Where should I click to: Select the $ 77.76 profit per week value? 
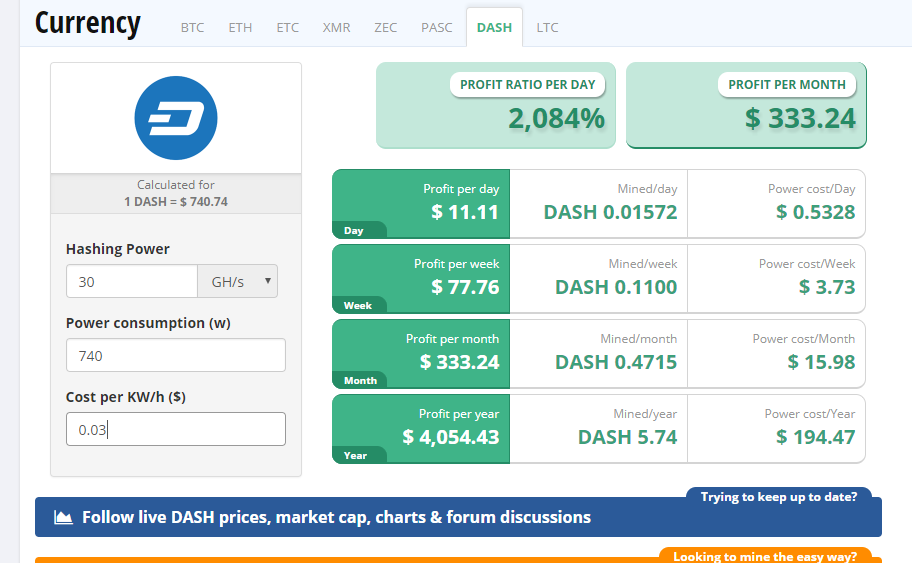pos(465,287)
